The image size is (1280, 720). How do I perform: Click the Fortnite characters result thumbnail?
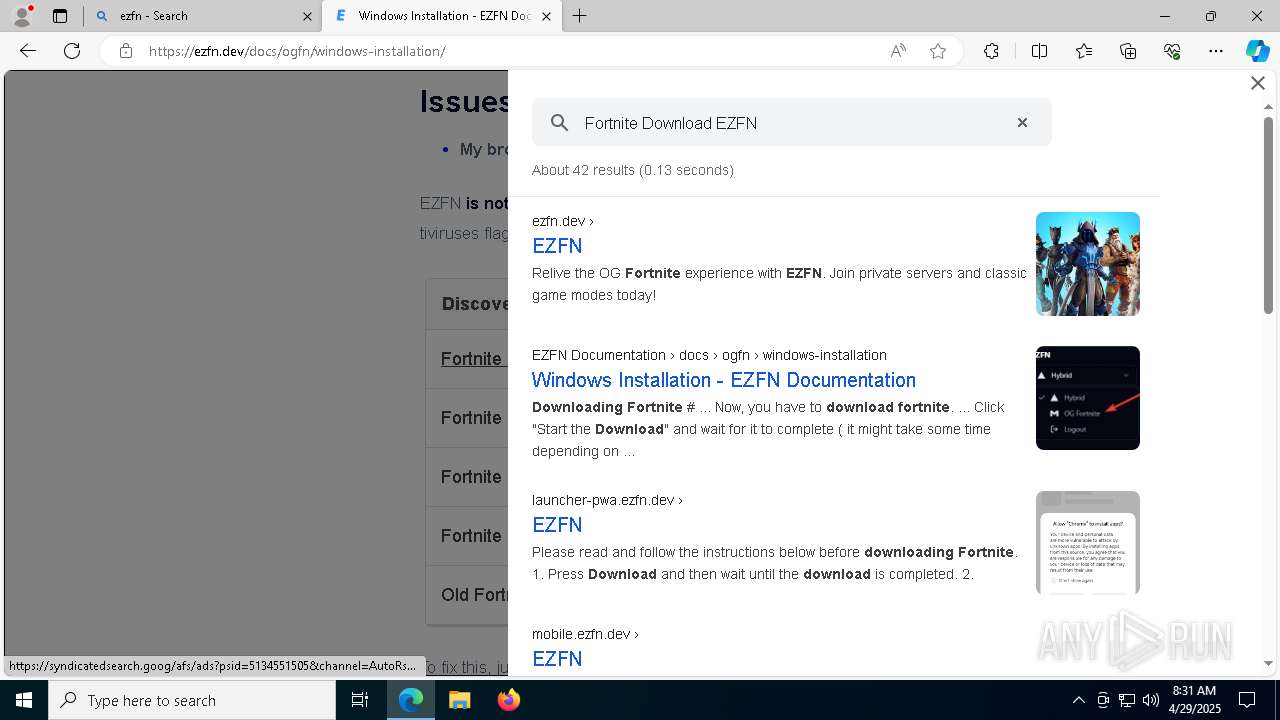1088,264
